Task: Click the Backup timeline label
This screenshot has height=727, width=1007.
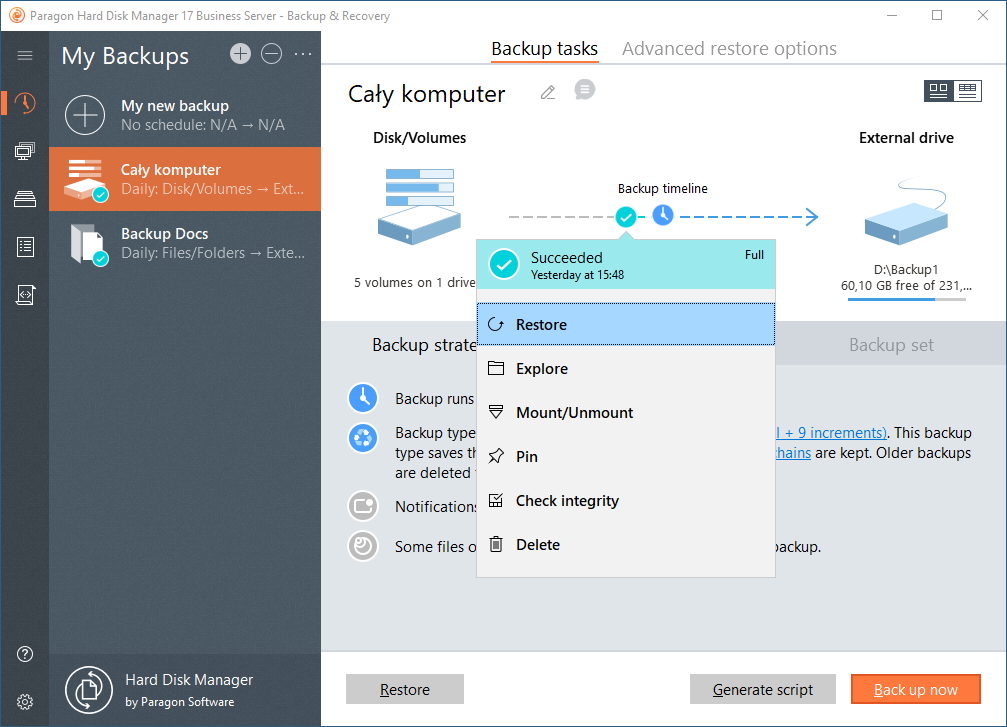Action: pos(663,188)
